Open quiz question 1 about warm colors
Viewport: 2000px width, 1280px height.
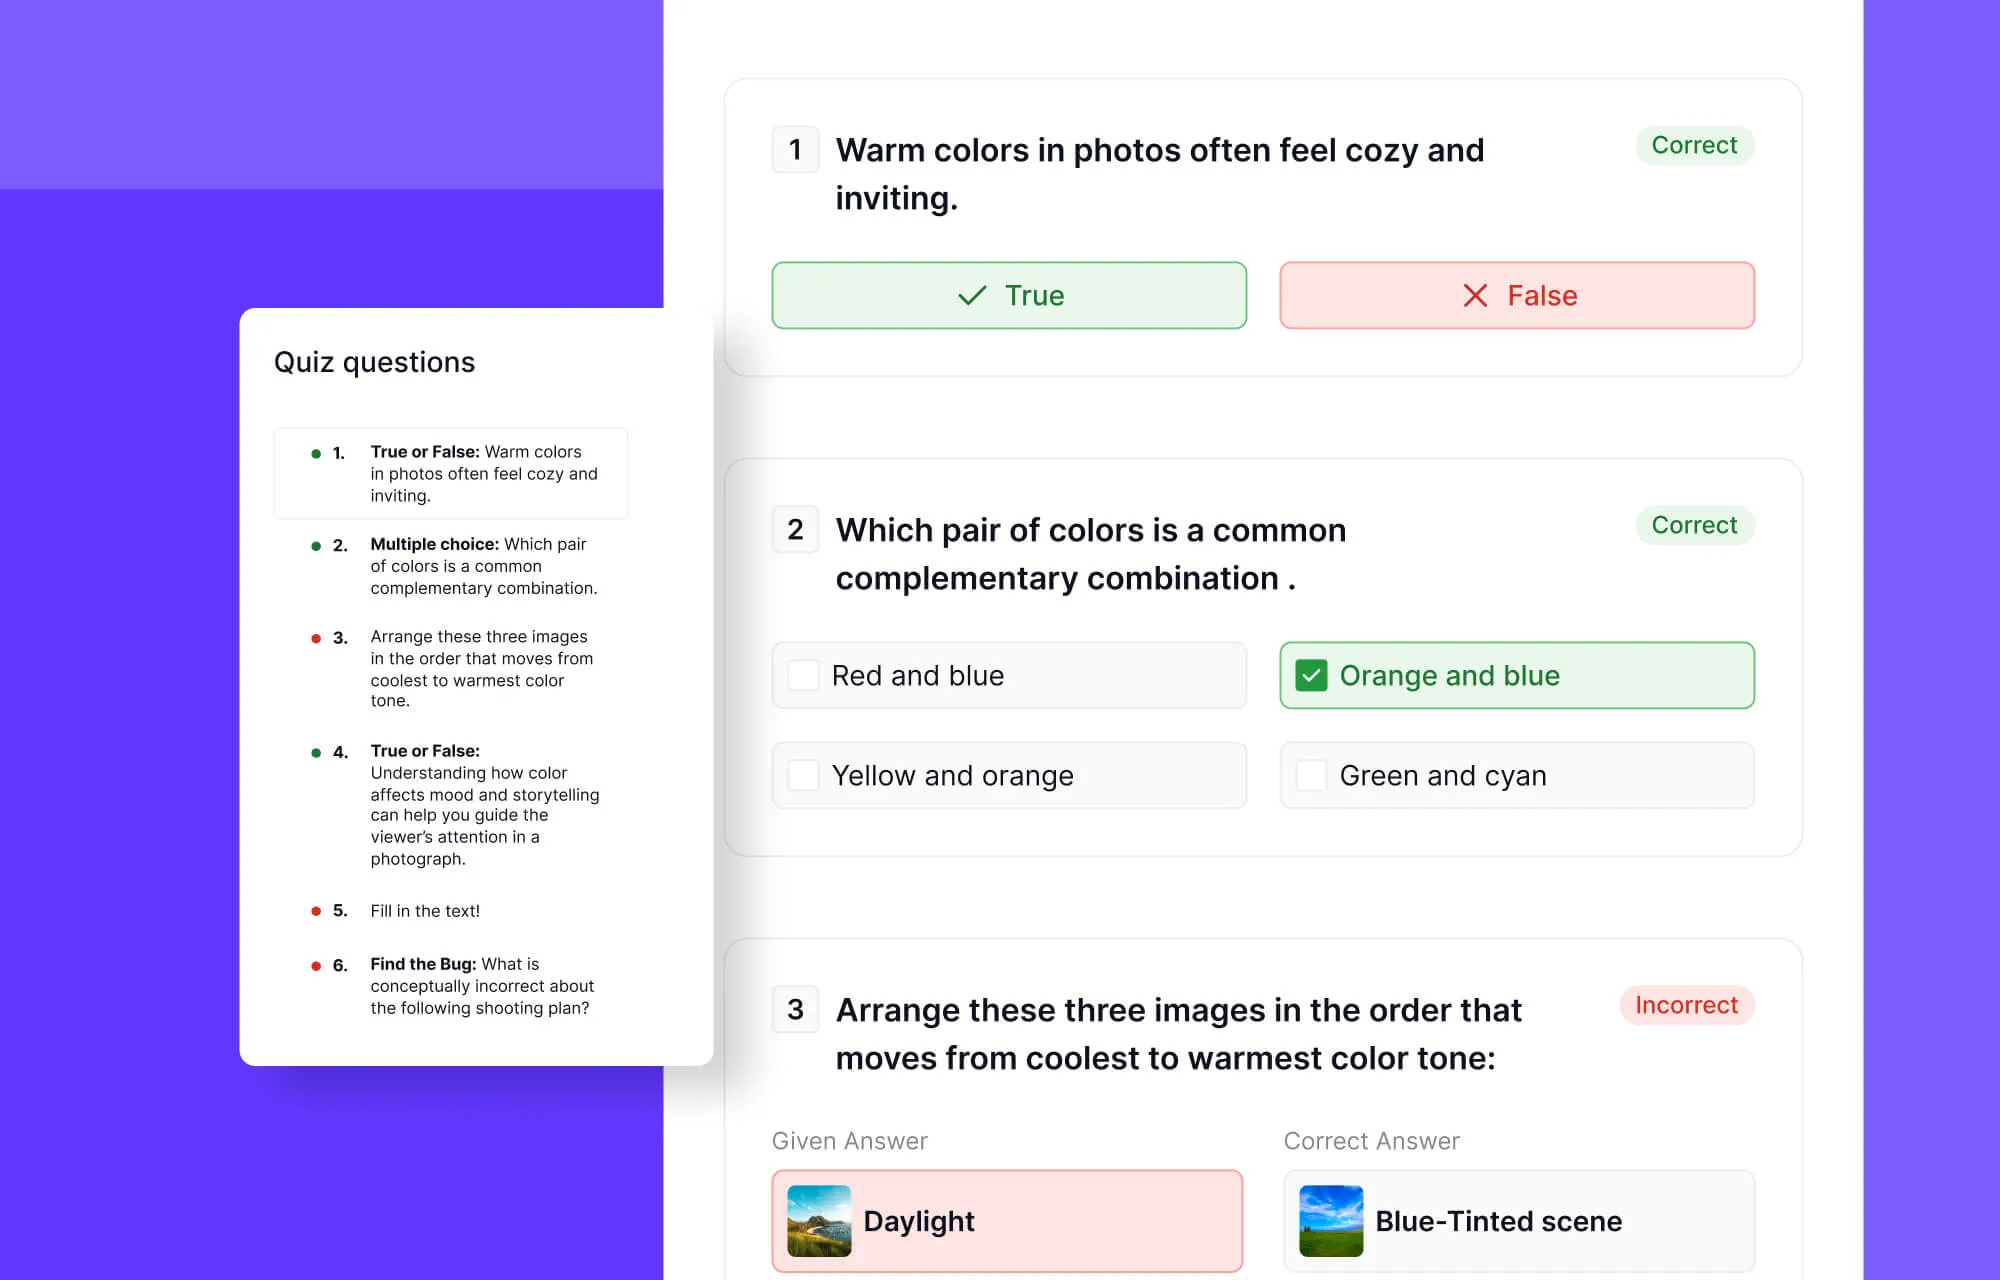pos(483,474)
